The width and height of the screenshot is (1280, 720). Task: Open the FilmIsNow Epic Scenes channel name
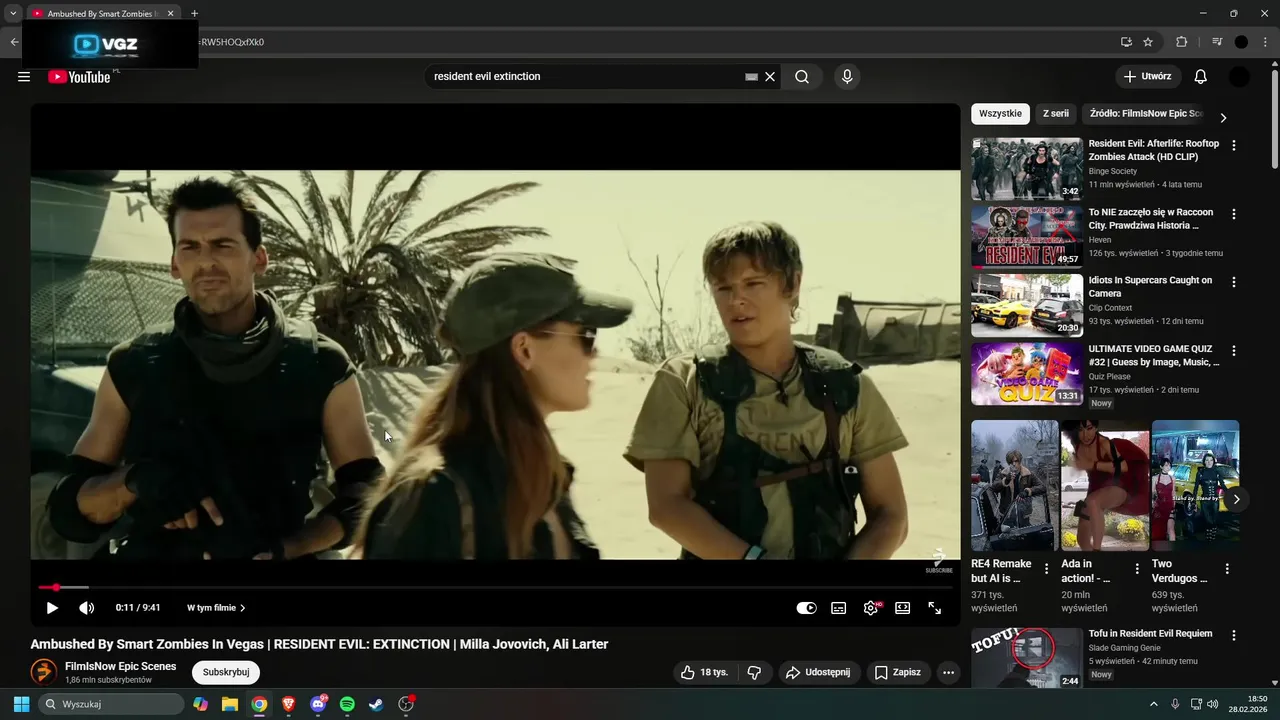(120, 666)
